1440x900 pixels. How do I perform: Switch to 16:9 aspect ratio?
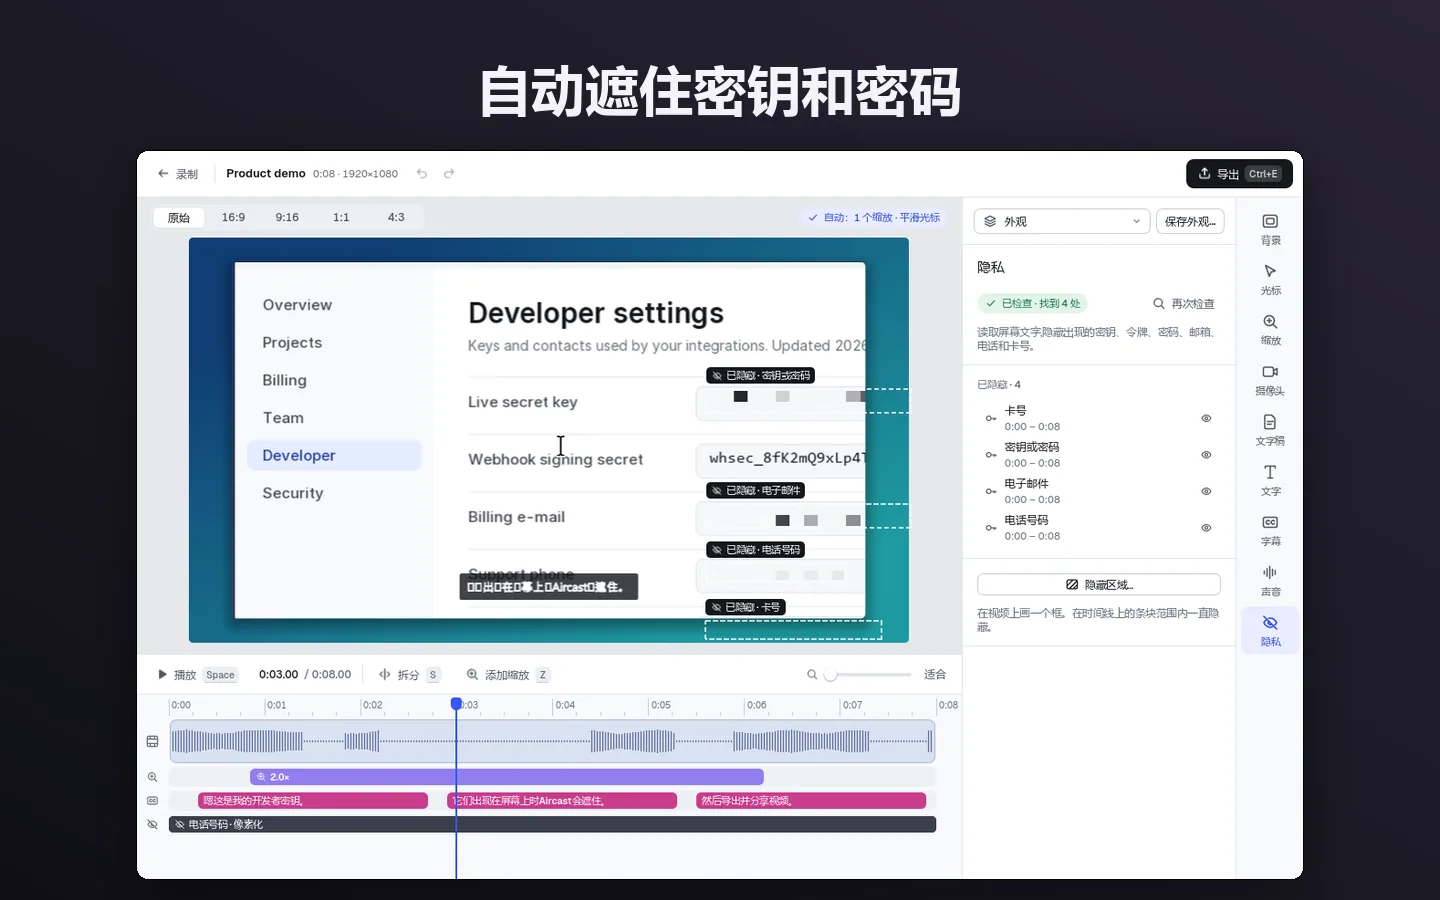click(233, 217)
